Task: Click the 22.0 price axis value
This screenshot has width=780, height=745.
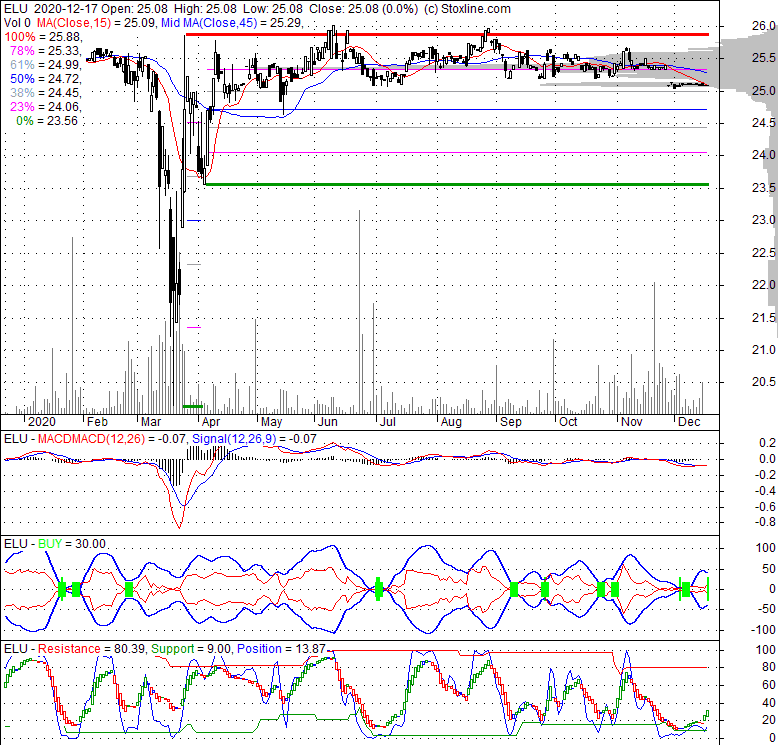Action: (x=764, y=285)
